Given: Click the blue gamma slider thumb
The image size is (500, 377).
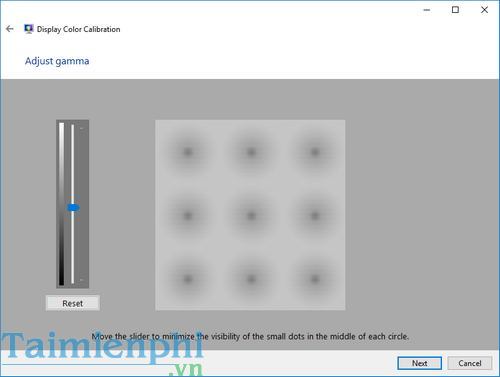Looking at the screenshot, I should click(73, 208).
